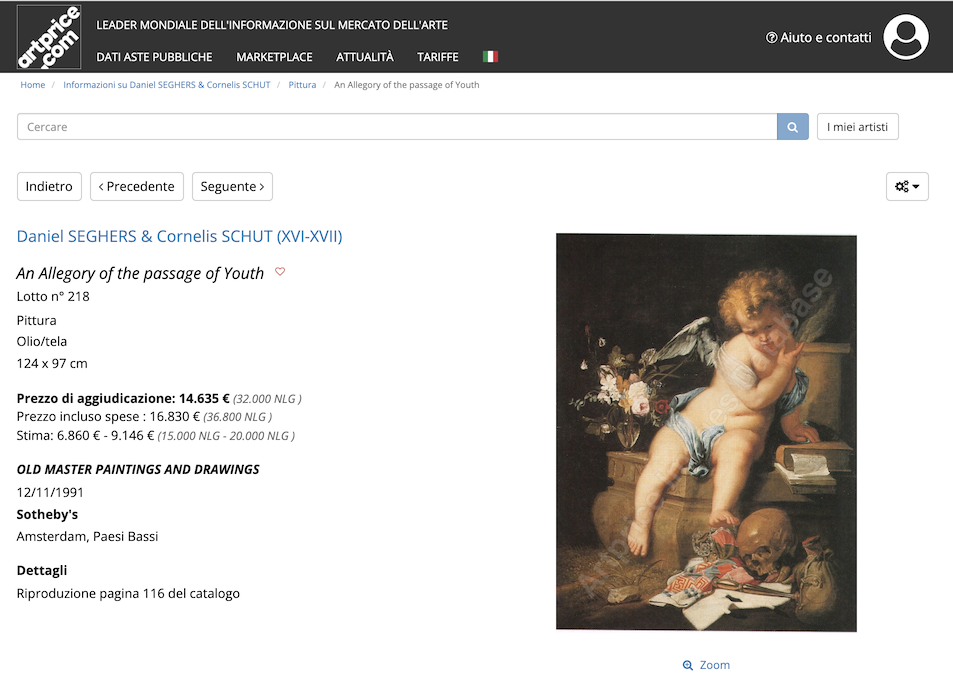The width and height of the screenshot is (953, 687).
Task: Go back with the Indietro button
Action: 49,186
